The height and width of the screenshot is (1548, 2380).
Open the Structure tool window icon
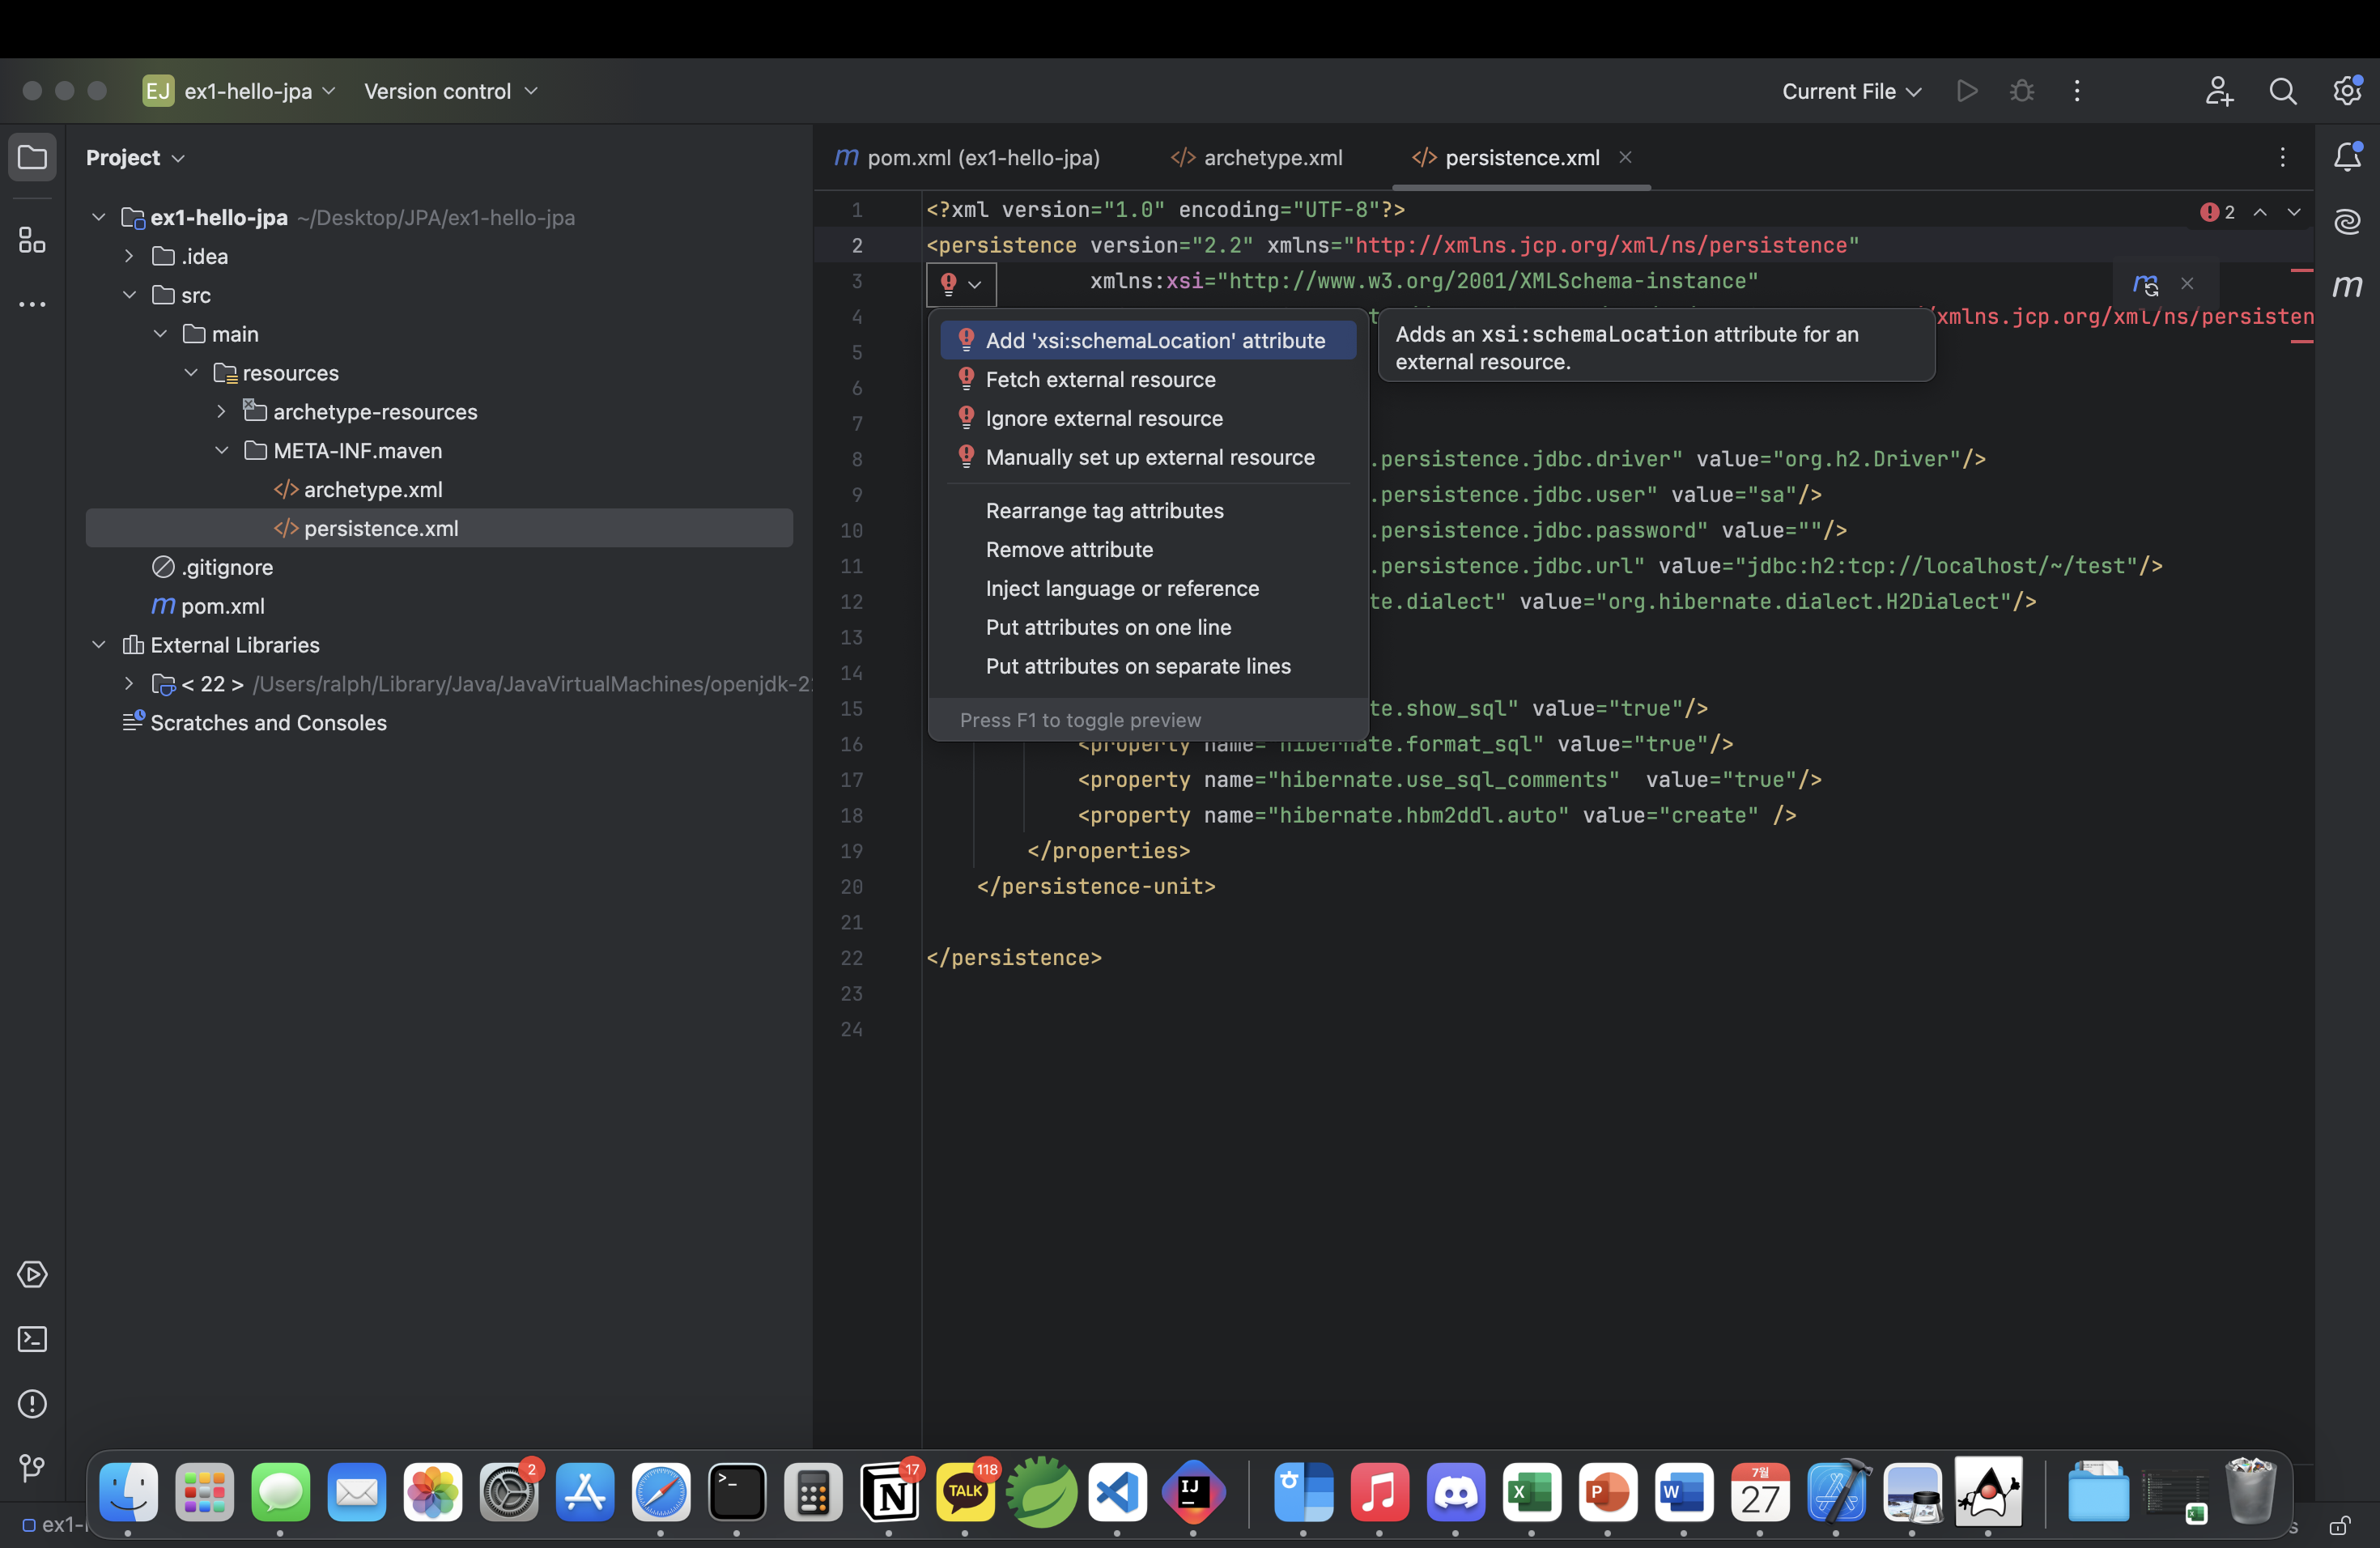(32, 239)
